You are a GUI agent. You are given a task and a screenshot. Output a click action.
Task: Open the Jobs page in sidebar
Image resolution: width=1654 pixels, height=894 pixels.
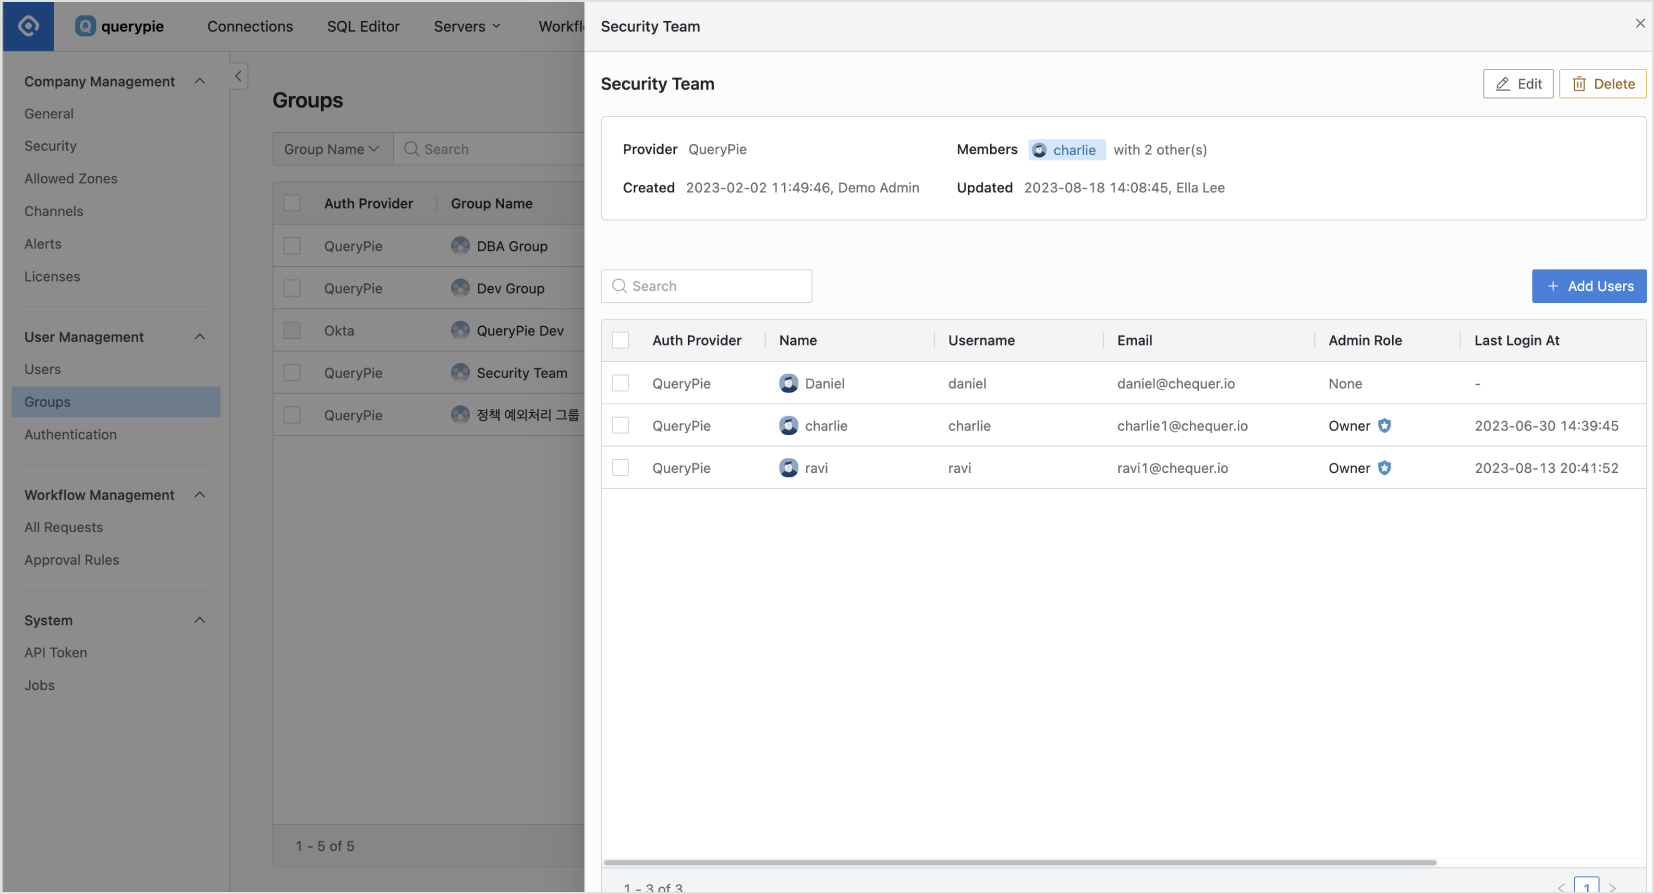pyautogui.click(x=40, y=685)
